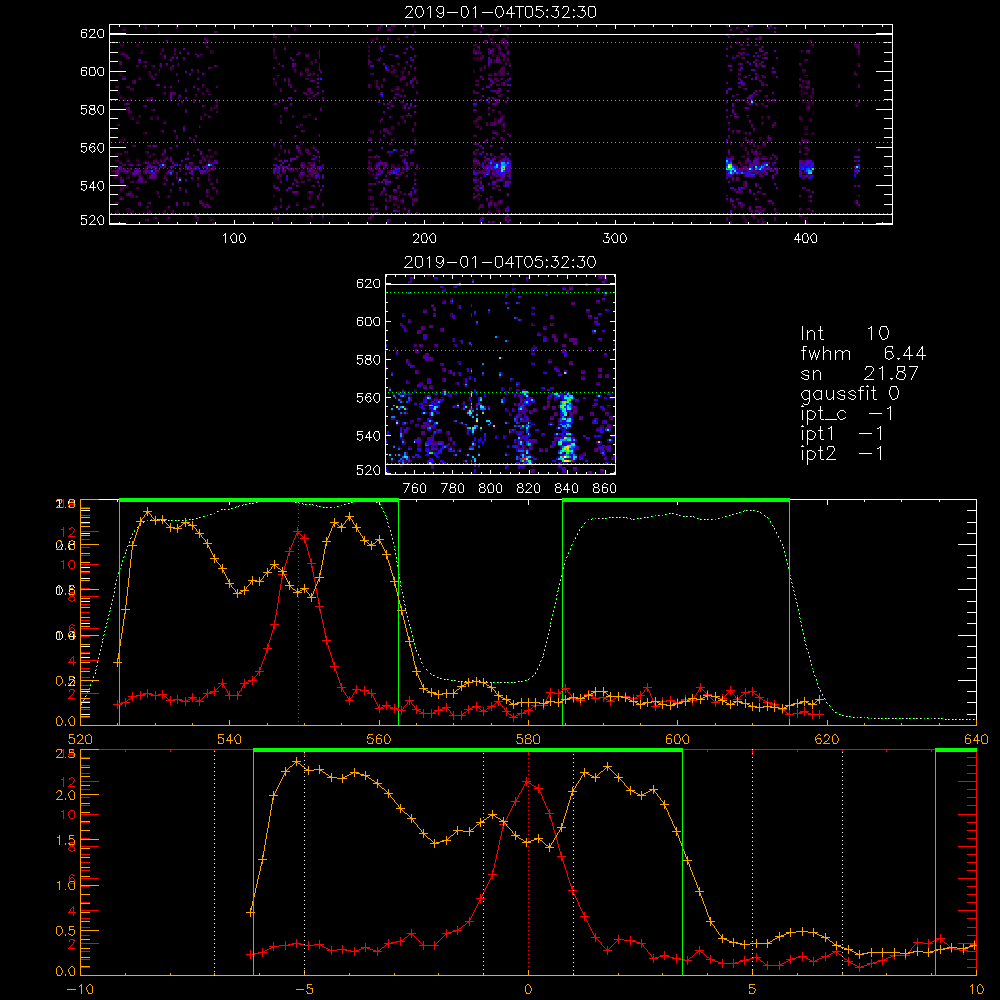Click y-axis label 620 of top spectrogram
The height and width of the screenshot is (1000, 1000).
[92, 34]
